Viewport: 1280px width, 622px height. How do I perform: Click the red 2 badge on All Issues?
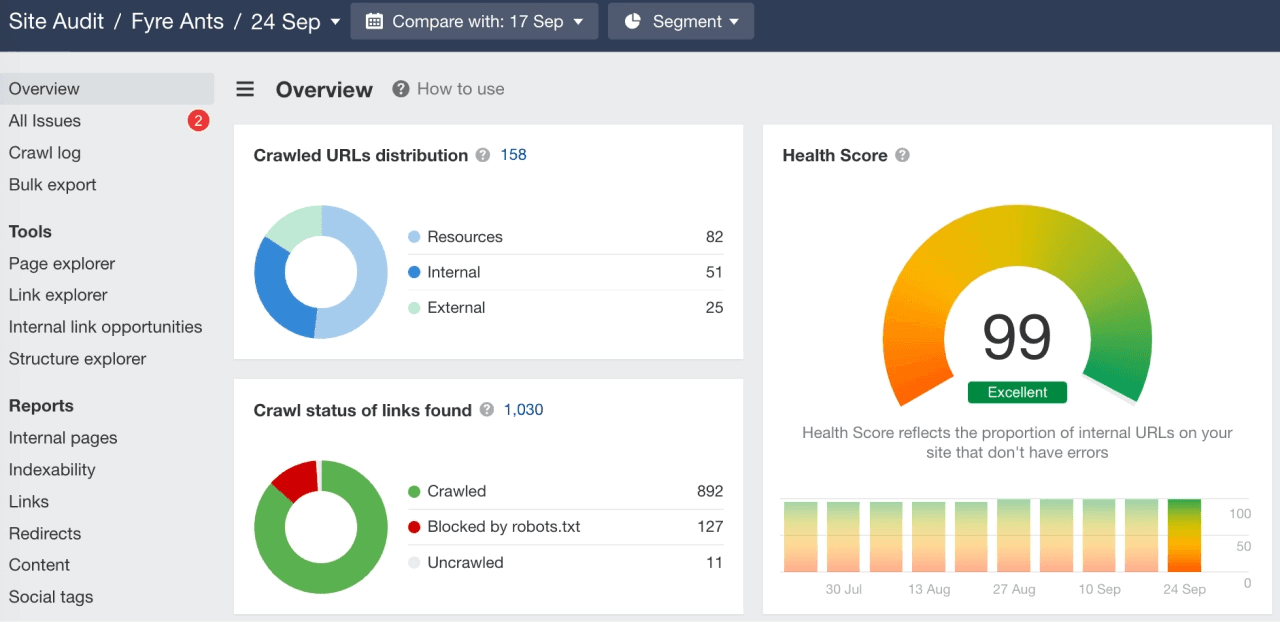[198, 121]
